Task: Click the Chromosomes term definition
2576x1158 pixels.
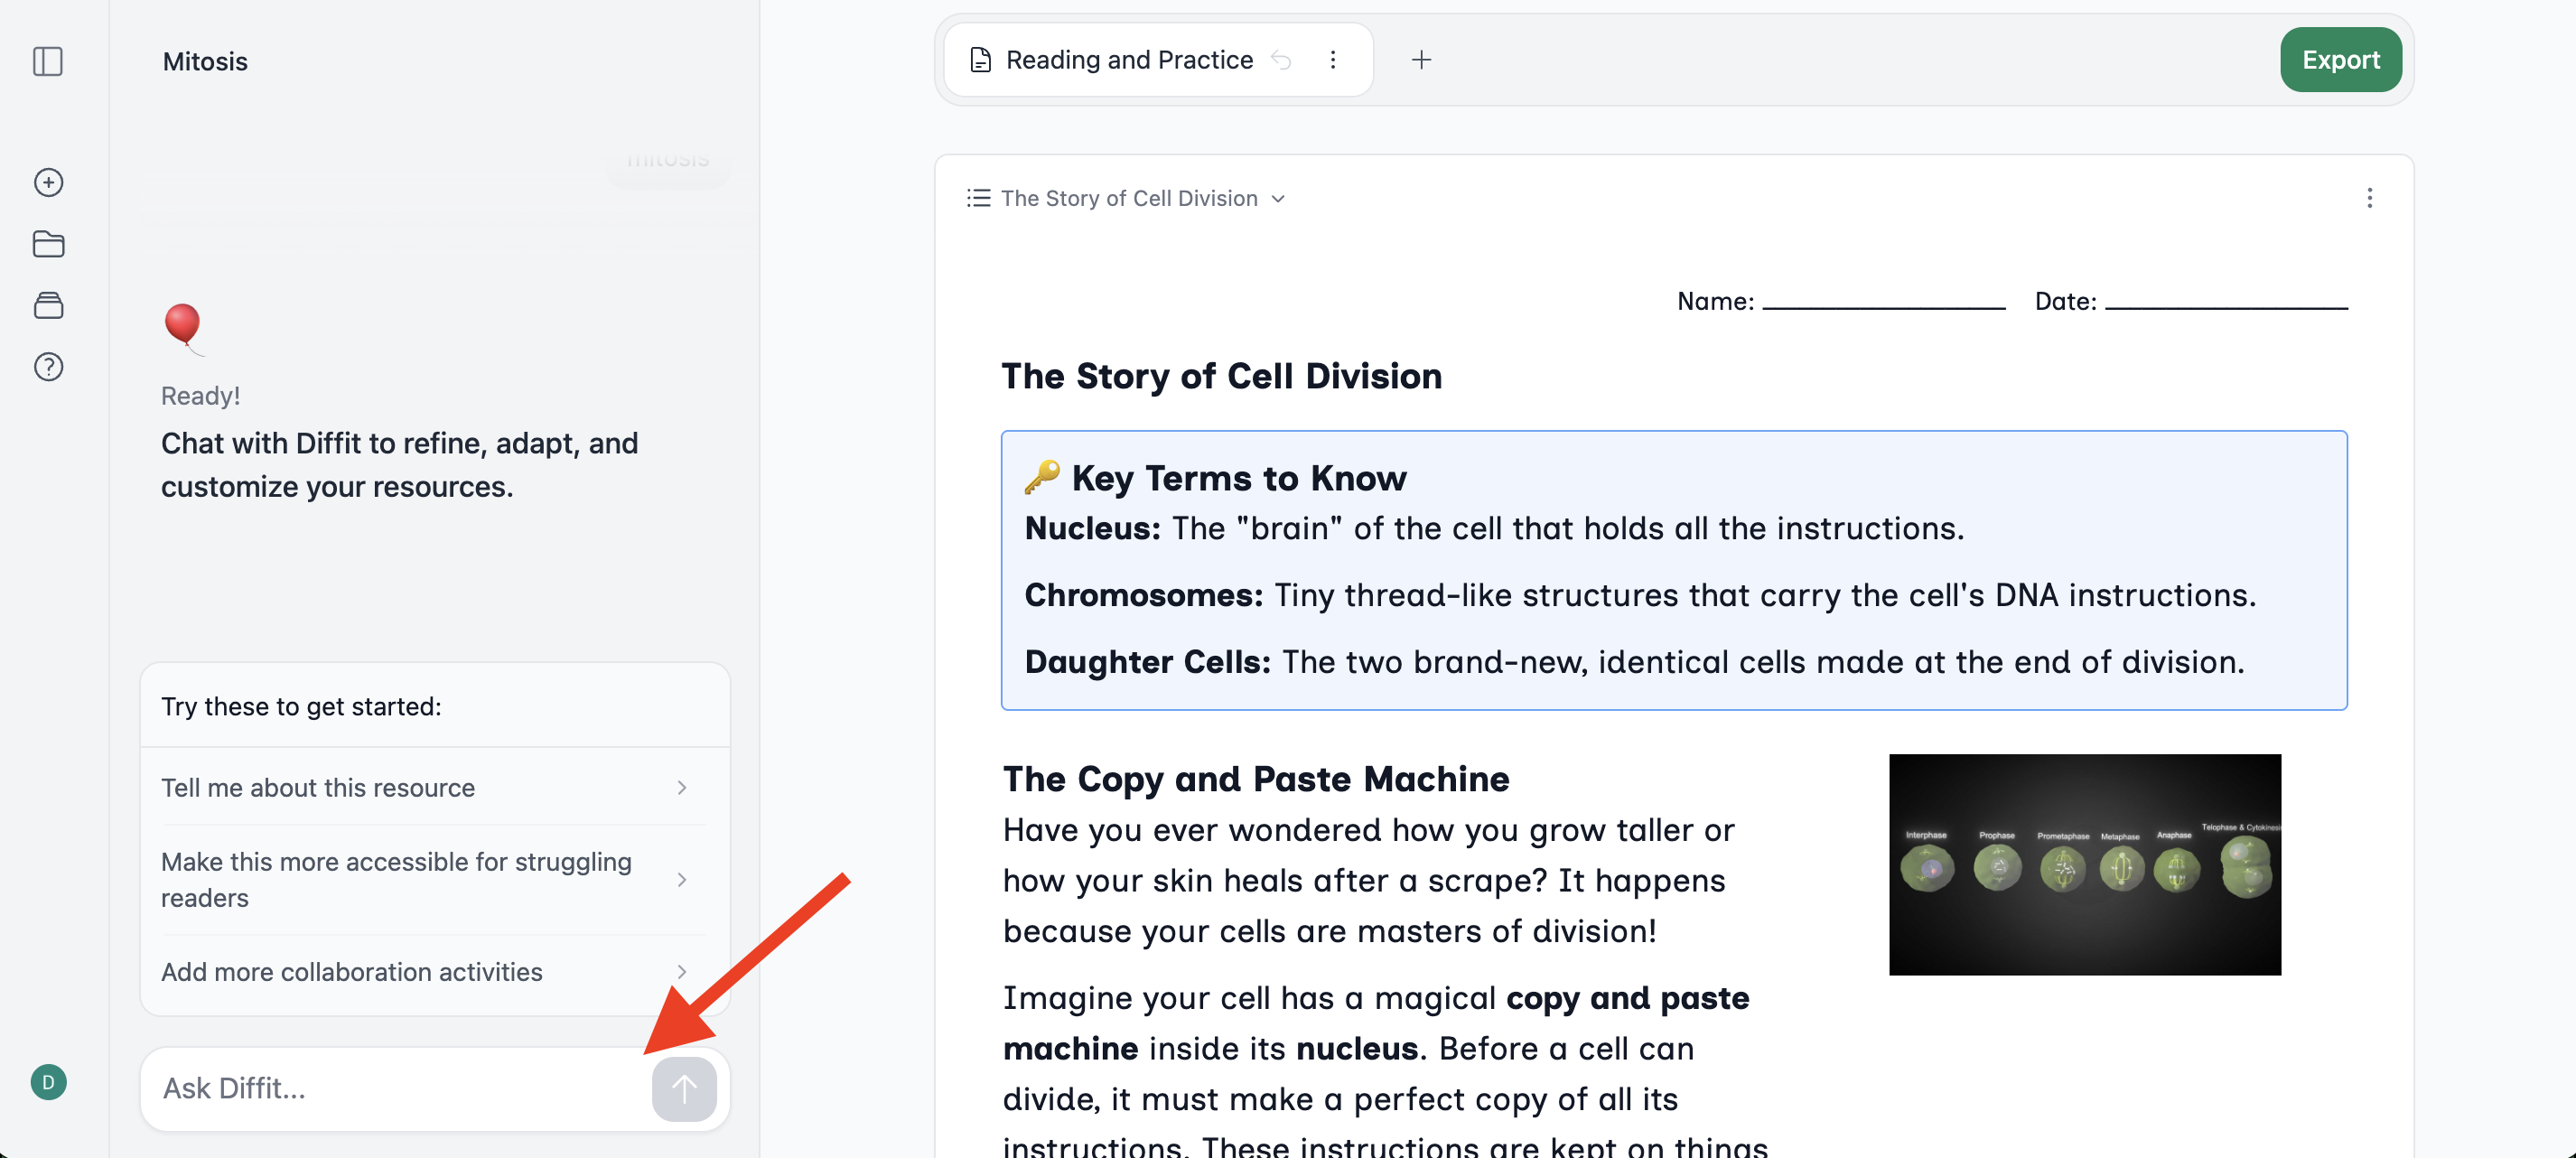Action: [1641, 596]
